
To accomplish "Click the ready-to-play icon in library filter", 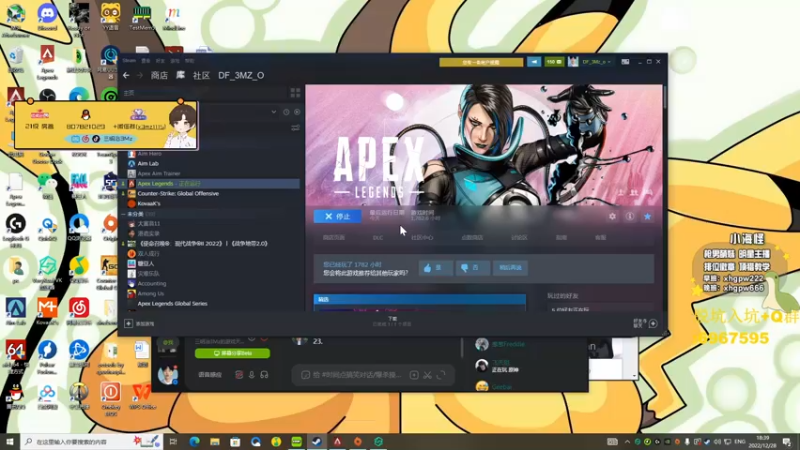I will [297, 112].
